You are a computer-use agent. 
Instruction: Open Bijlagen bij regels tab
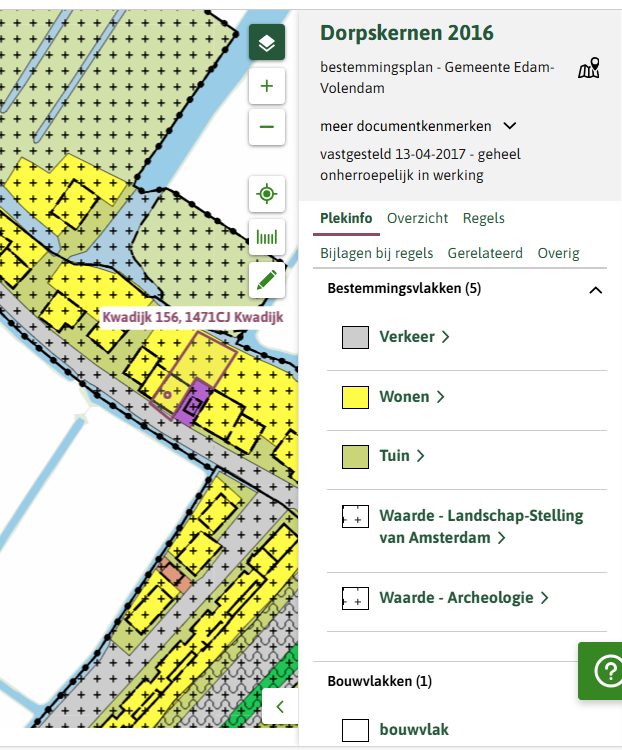(x=376, y=253)
